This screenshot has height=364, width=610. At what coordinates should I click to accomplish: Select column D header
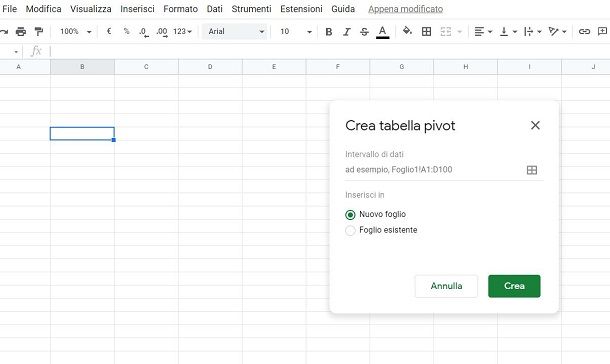210,67
